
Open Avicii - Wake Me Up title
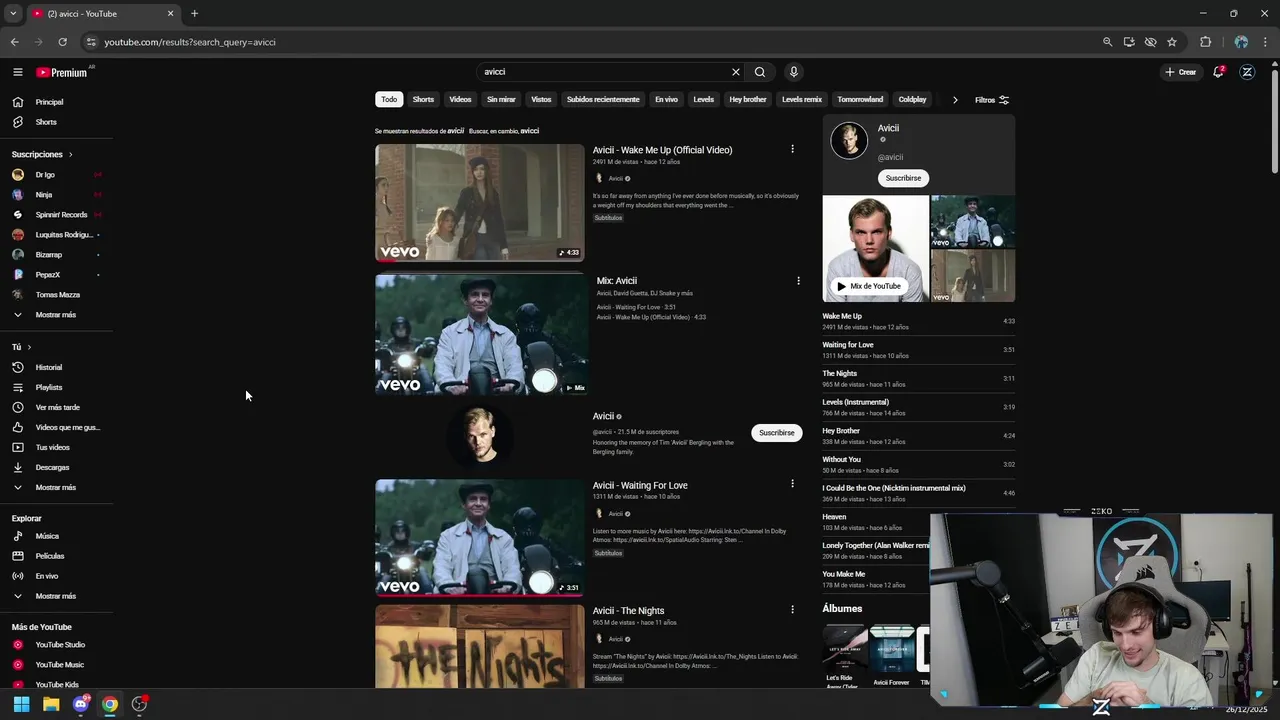[662, 150]
